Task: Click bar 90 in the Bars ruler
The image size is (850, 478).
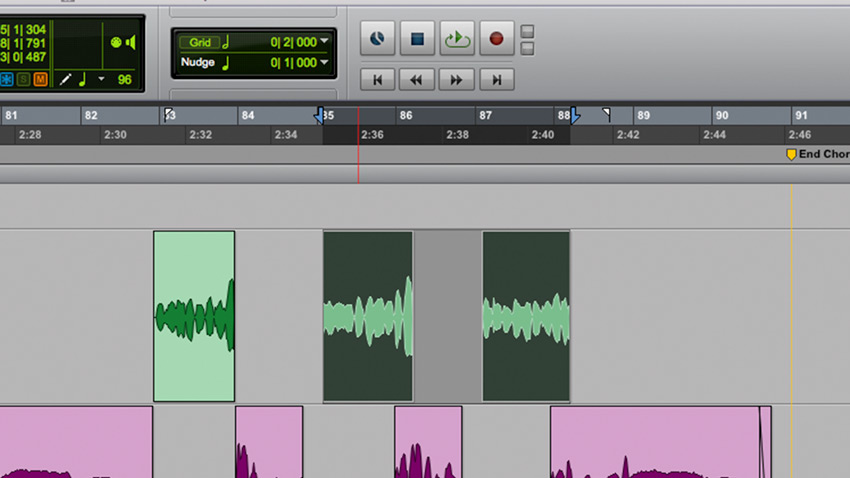Action: (x=722, y=115)
